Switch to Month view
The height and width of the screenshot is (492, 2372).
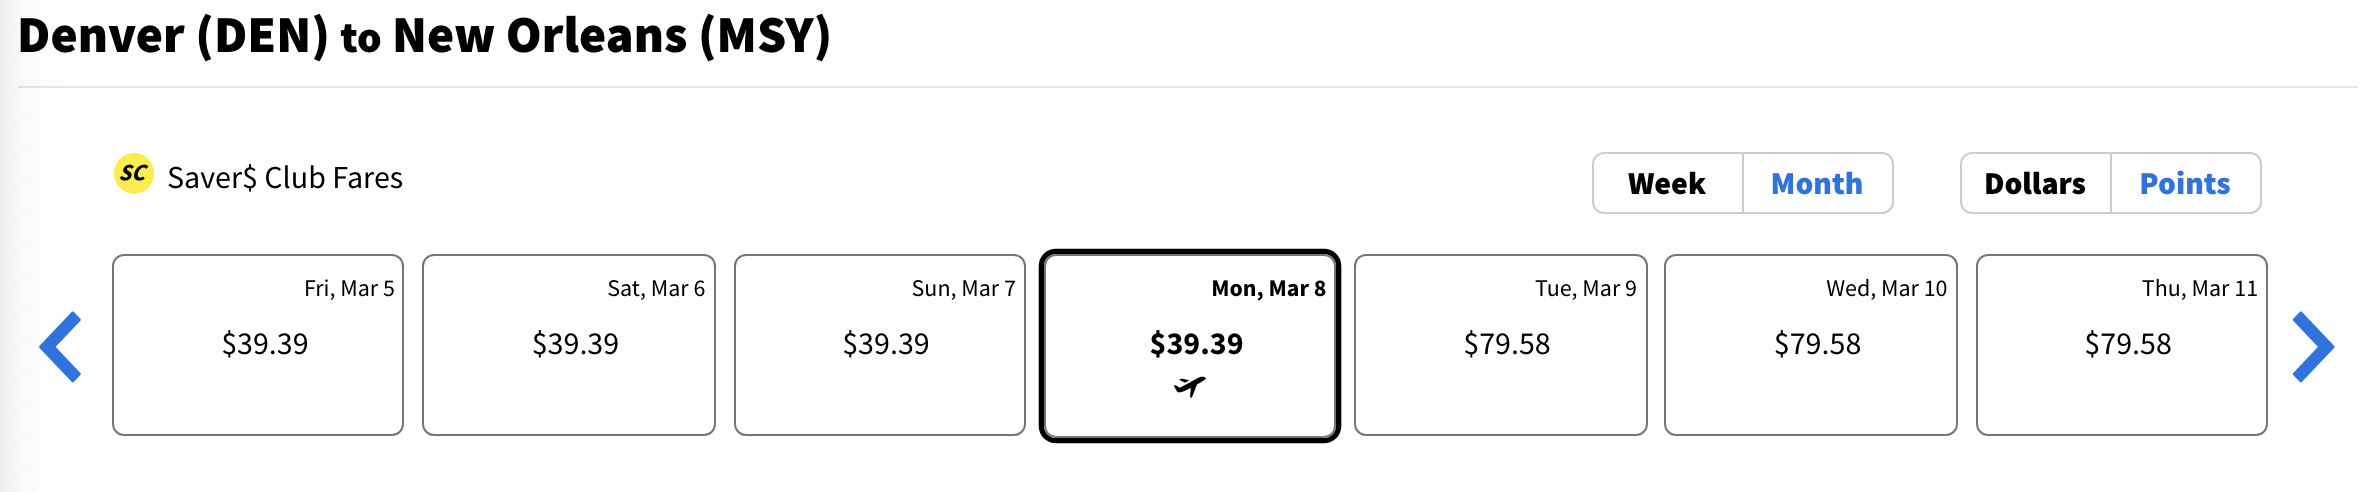(x=1817, y=183)
